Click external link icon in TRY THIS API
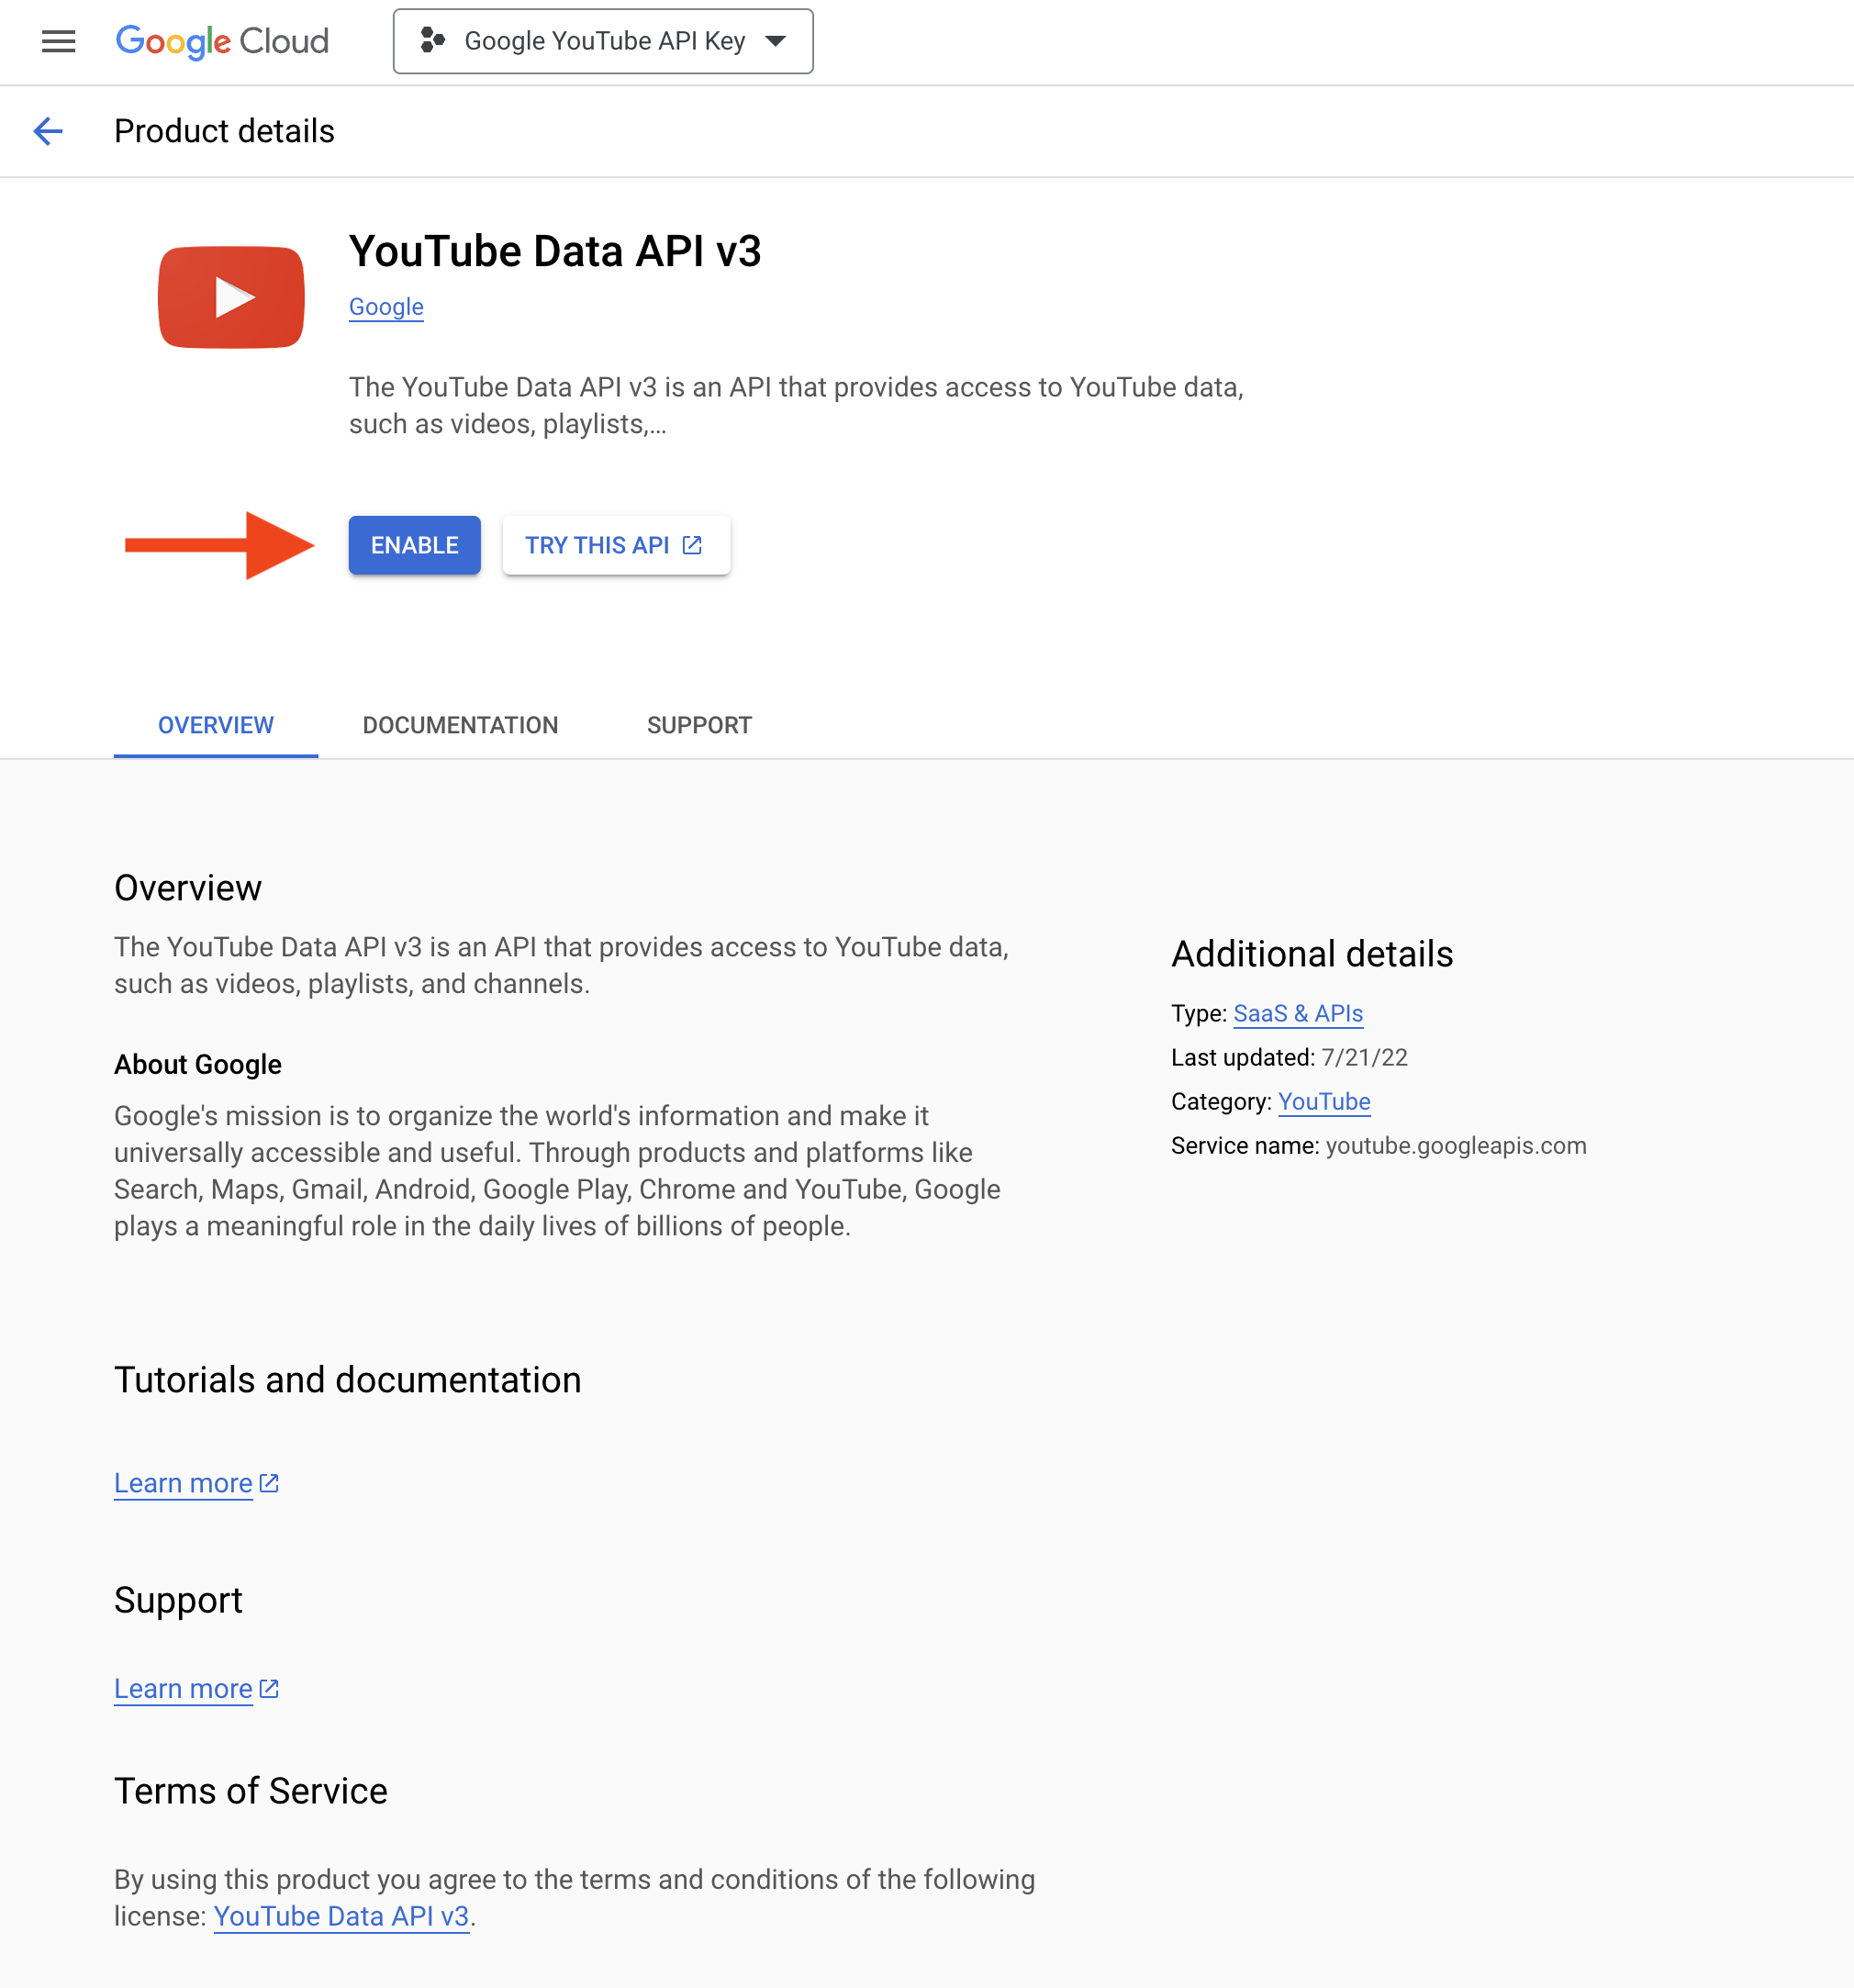The width and height of the screenshot is (1854, 1988). (x=692, y=545)
